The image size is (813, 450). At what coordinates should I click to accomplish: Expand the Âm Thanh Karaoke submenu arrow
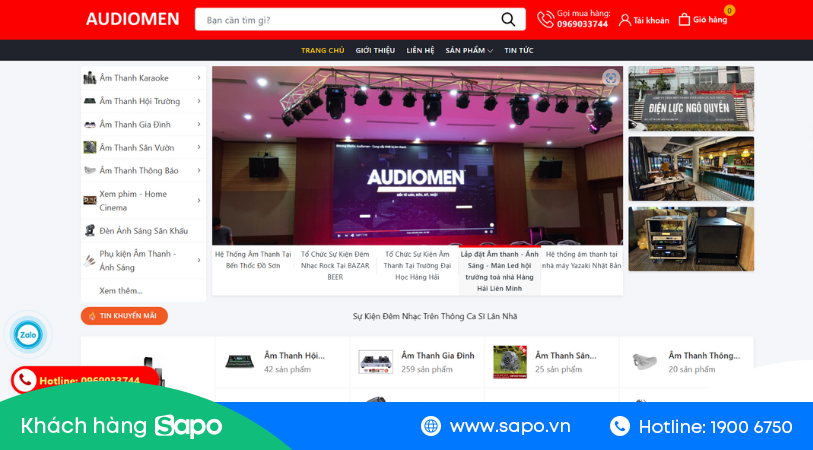(x=199, y=78)
